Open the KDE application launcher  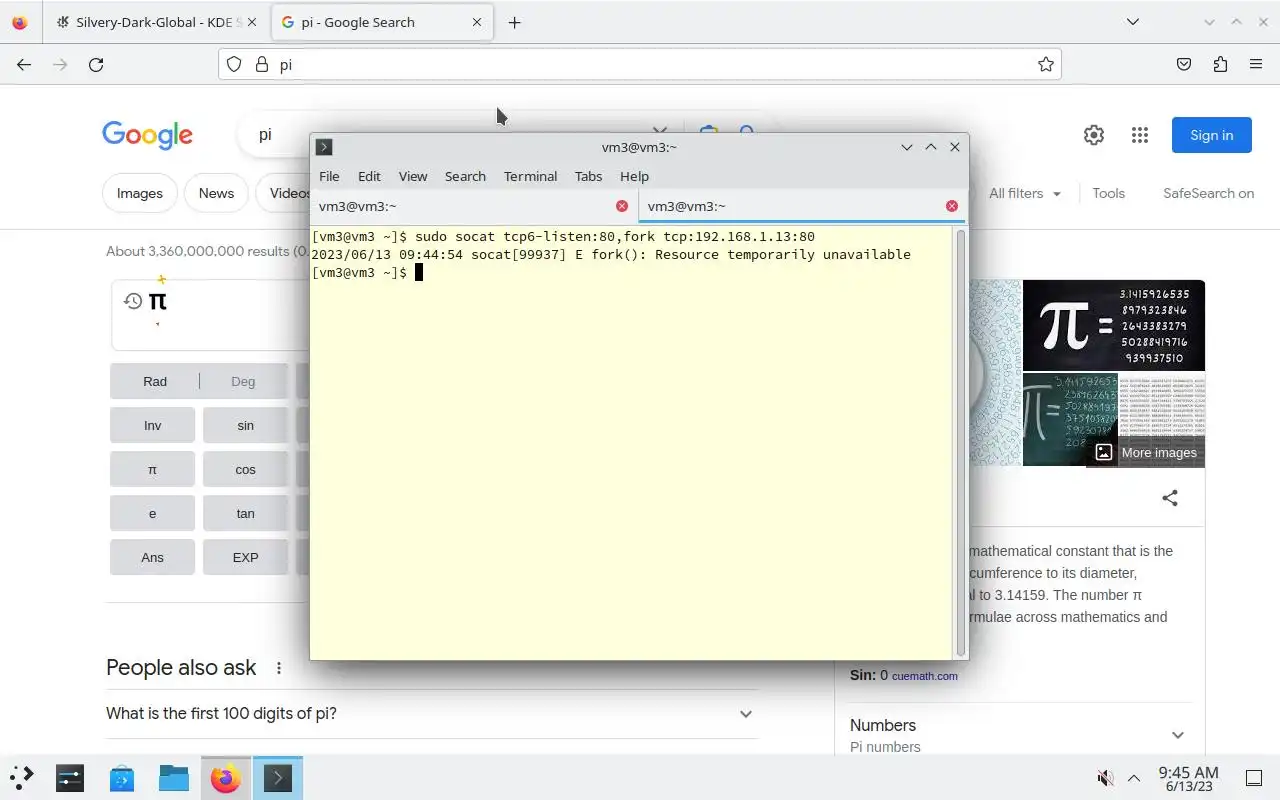[x=22, y=778]
